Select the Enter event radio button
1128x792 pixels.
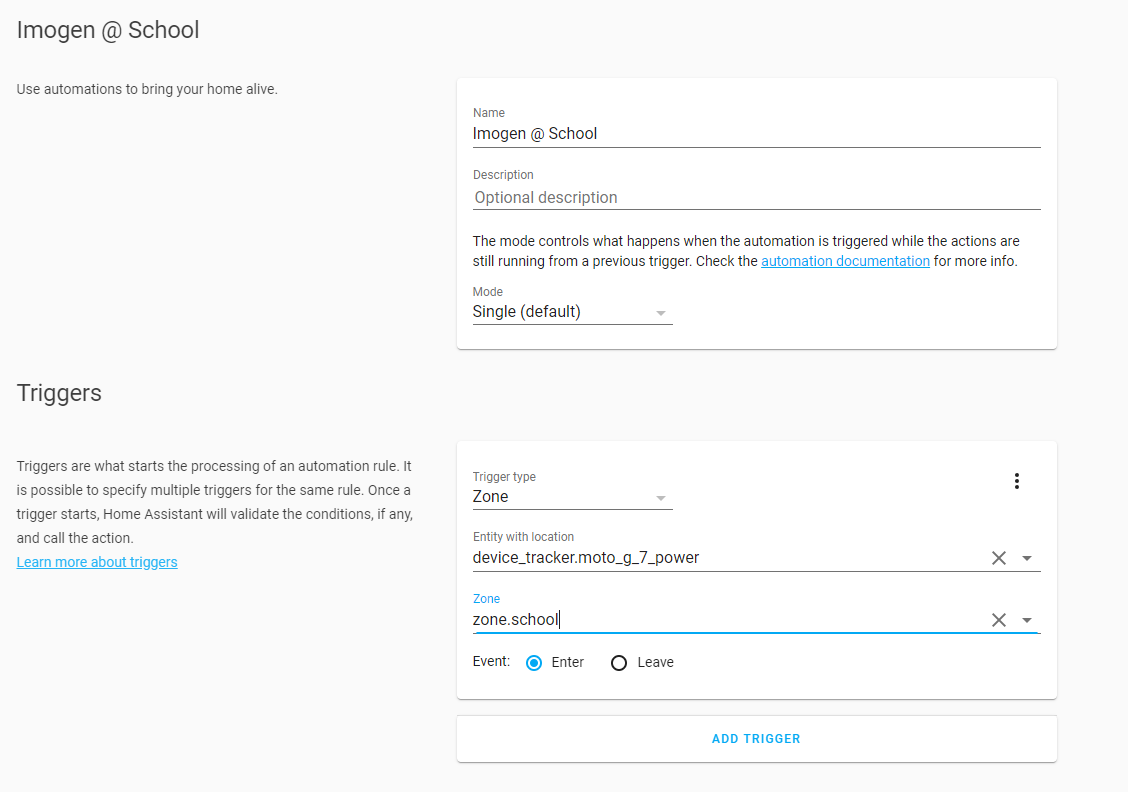coord(534,663)
